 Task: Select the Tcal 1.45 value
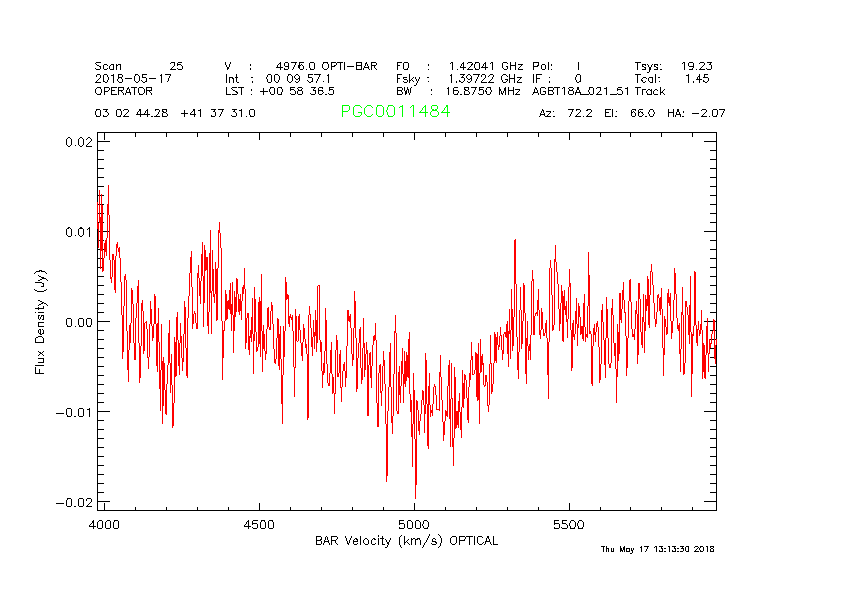coord(673,78)
